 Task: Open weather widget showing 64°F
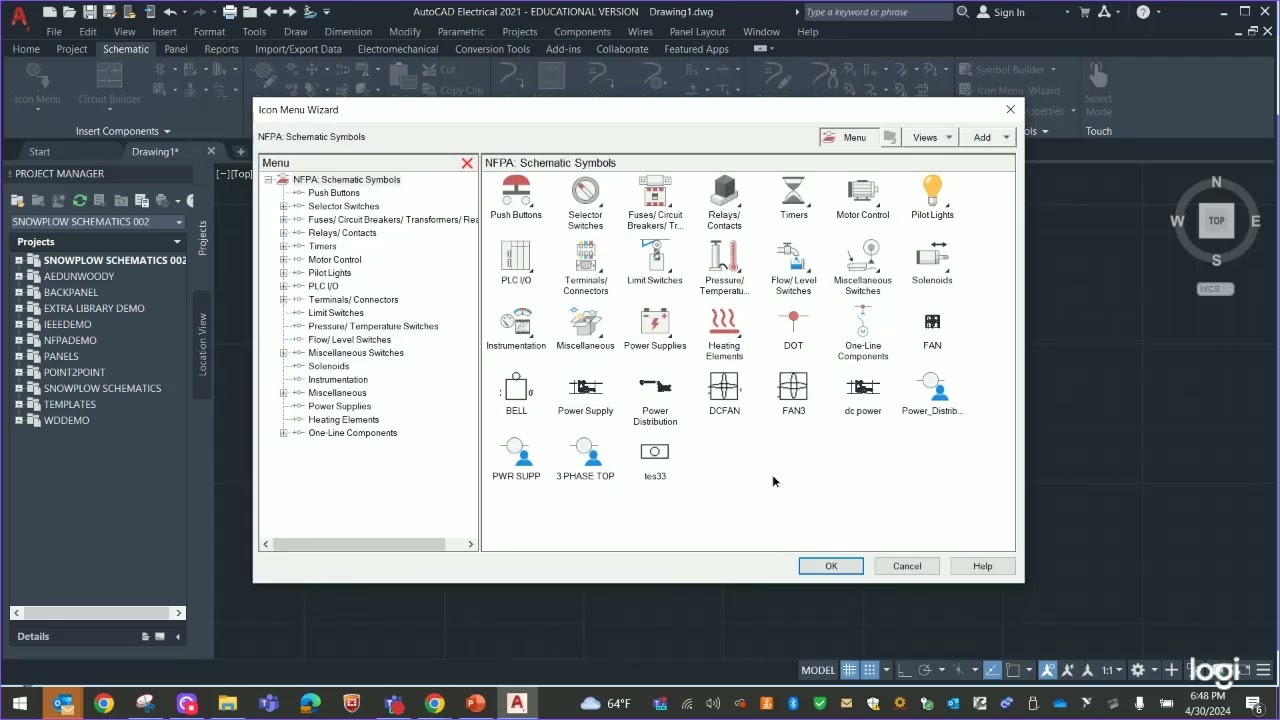(x=606, y=704)
